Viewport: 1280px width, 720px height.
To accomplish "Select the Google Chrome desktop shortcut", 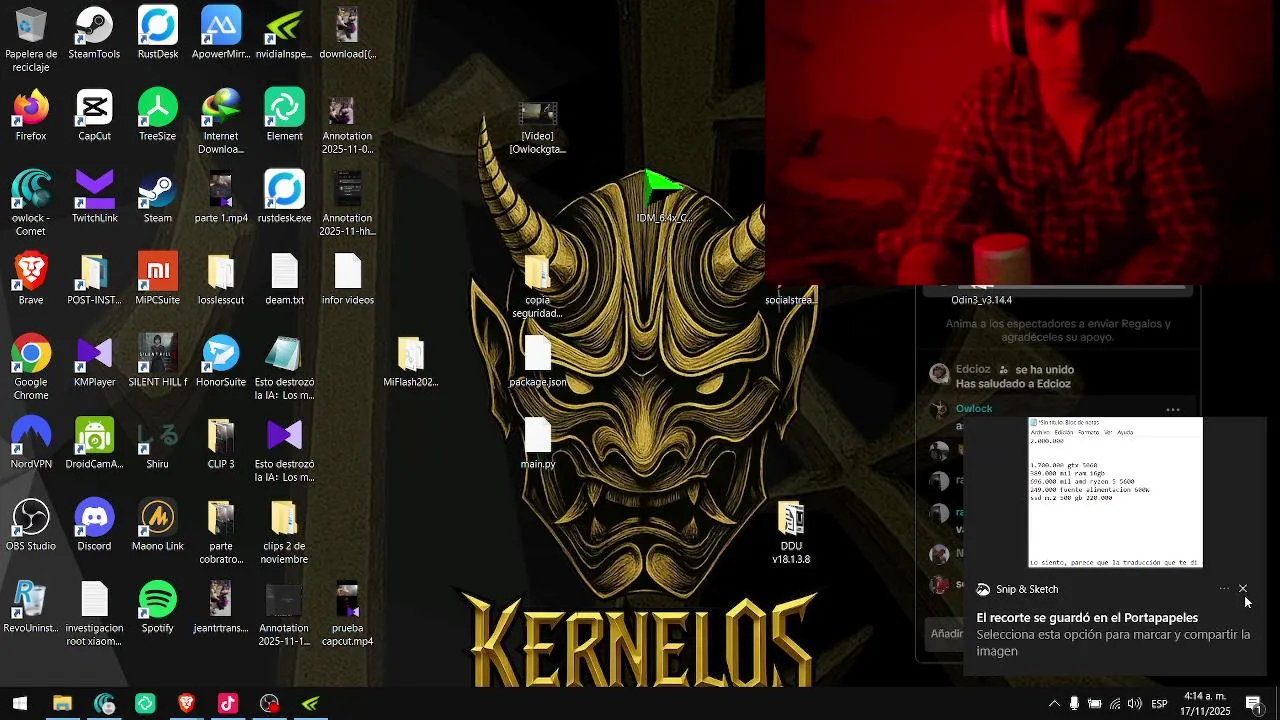I will 31,368.
